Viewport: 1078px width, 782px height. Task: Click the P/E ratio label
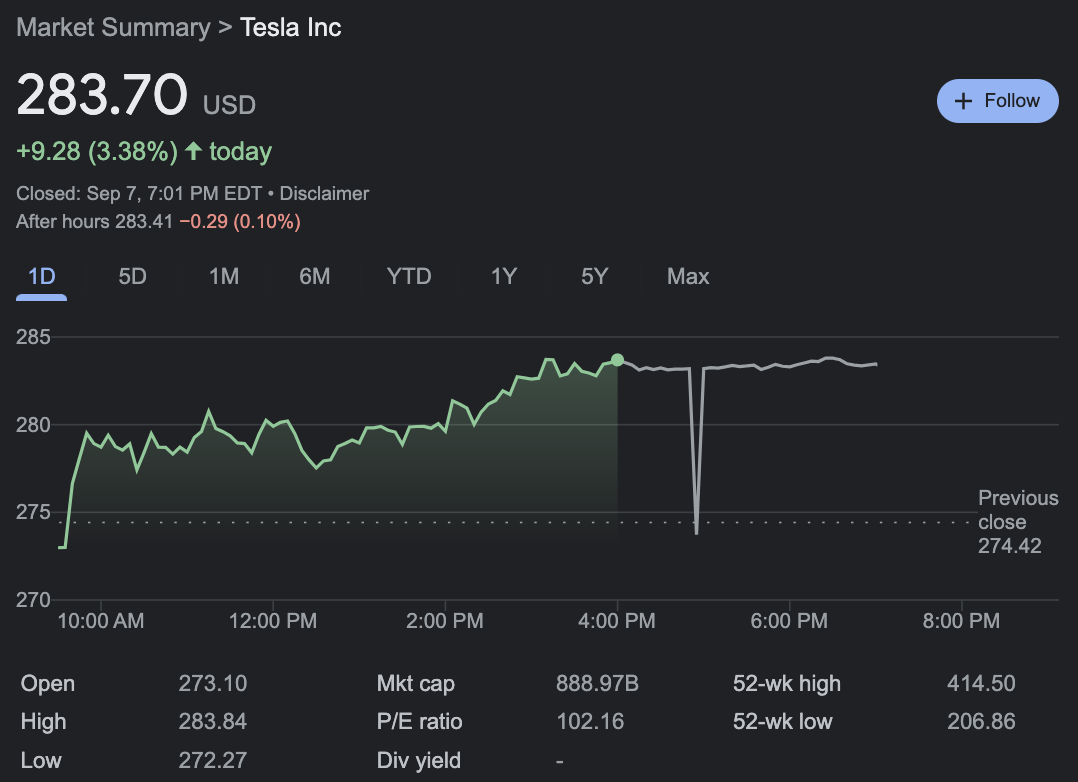click(419, 721)
